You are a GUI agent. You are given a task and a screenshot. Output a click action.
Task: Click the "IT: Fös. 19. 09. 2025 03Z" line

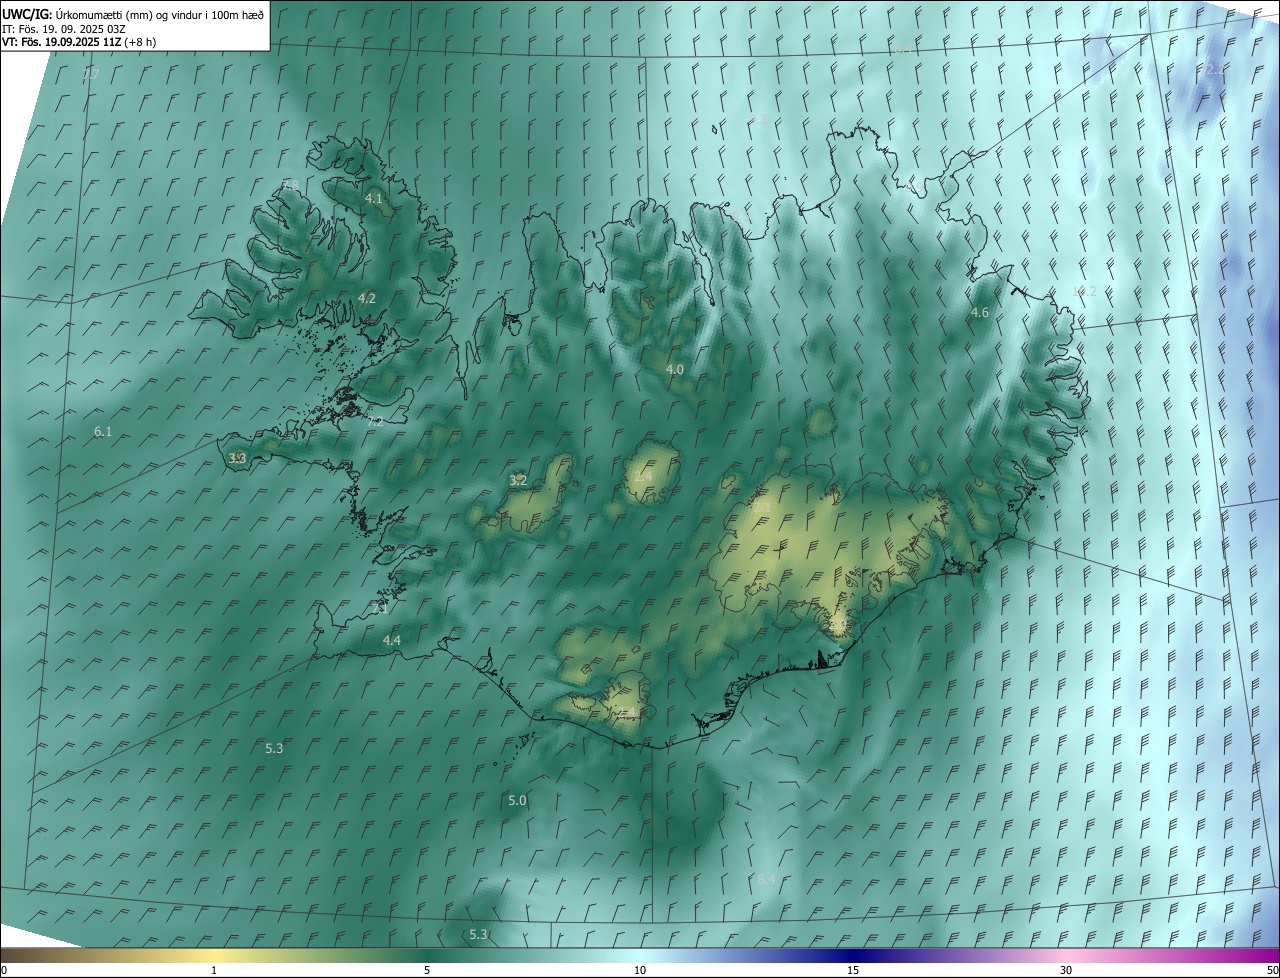[x=63, y=29]
